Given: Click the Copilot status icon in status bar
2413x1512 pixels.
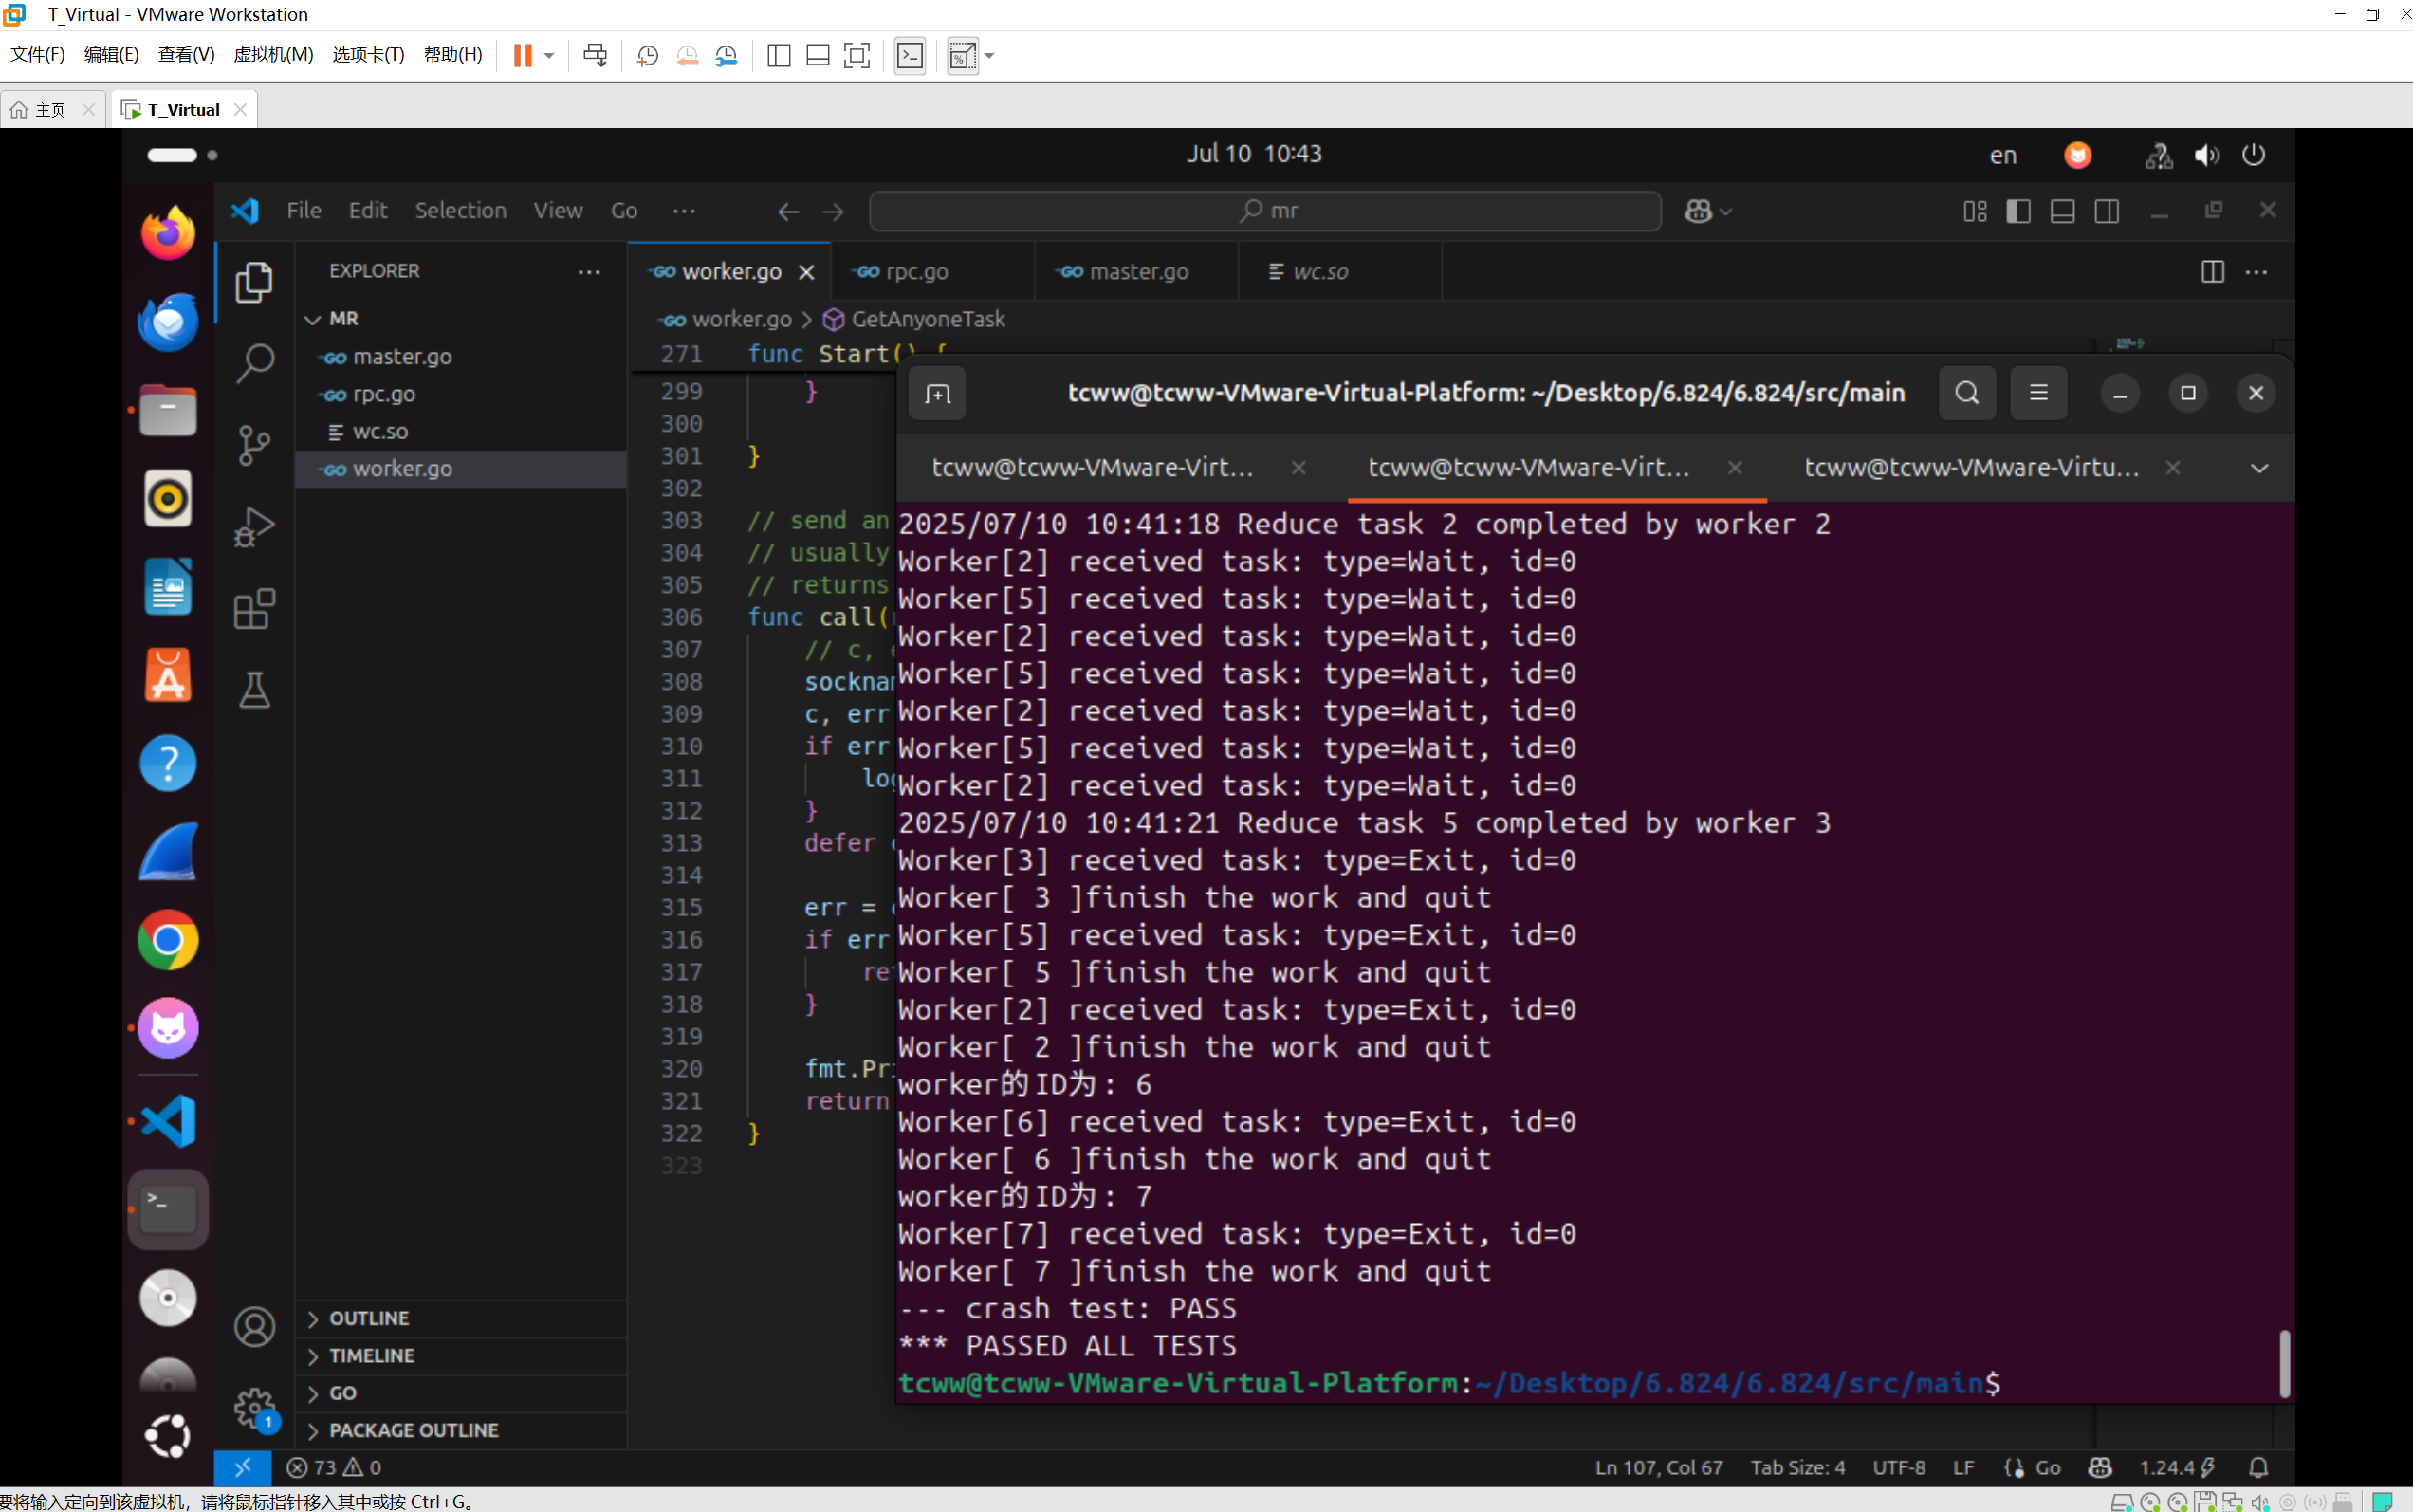Looking at the screenshot, I should (x=2100, y=1467).
